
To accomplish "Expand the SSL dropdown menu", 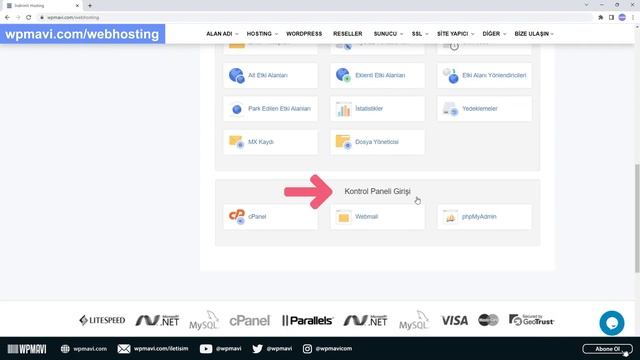I will coord(420,34).
